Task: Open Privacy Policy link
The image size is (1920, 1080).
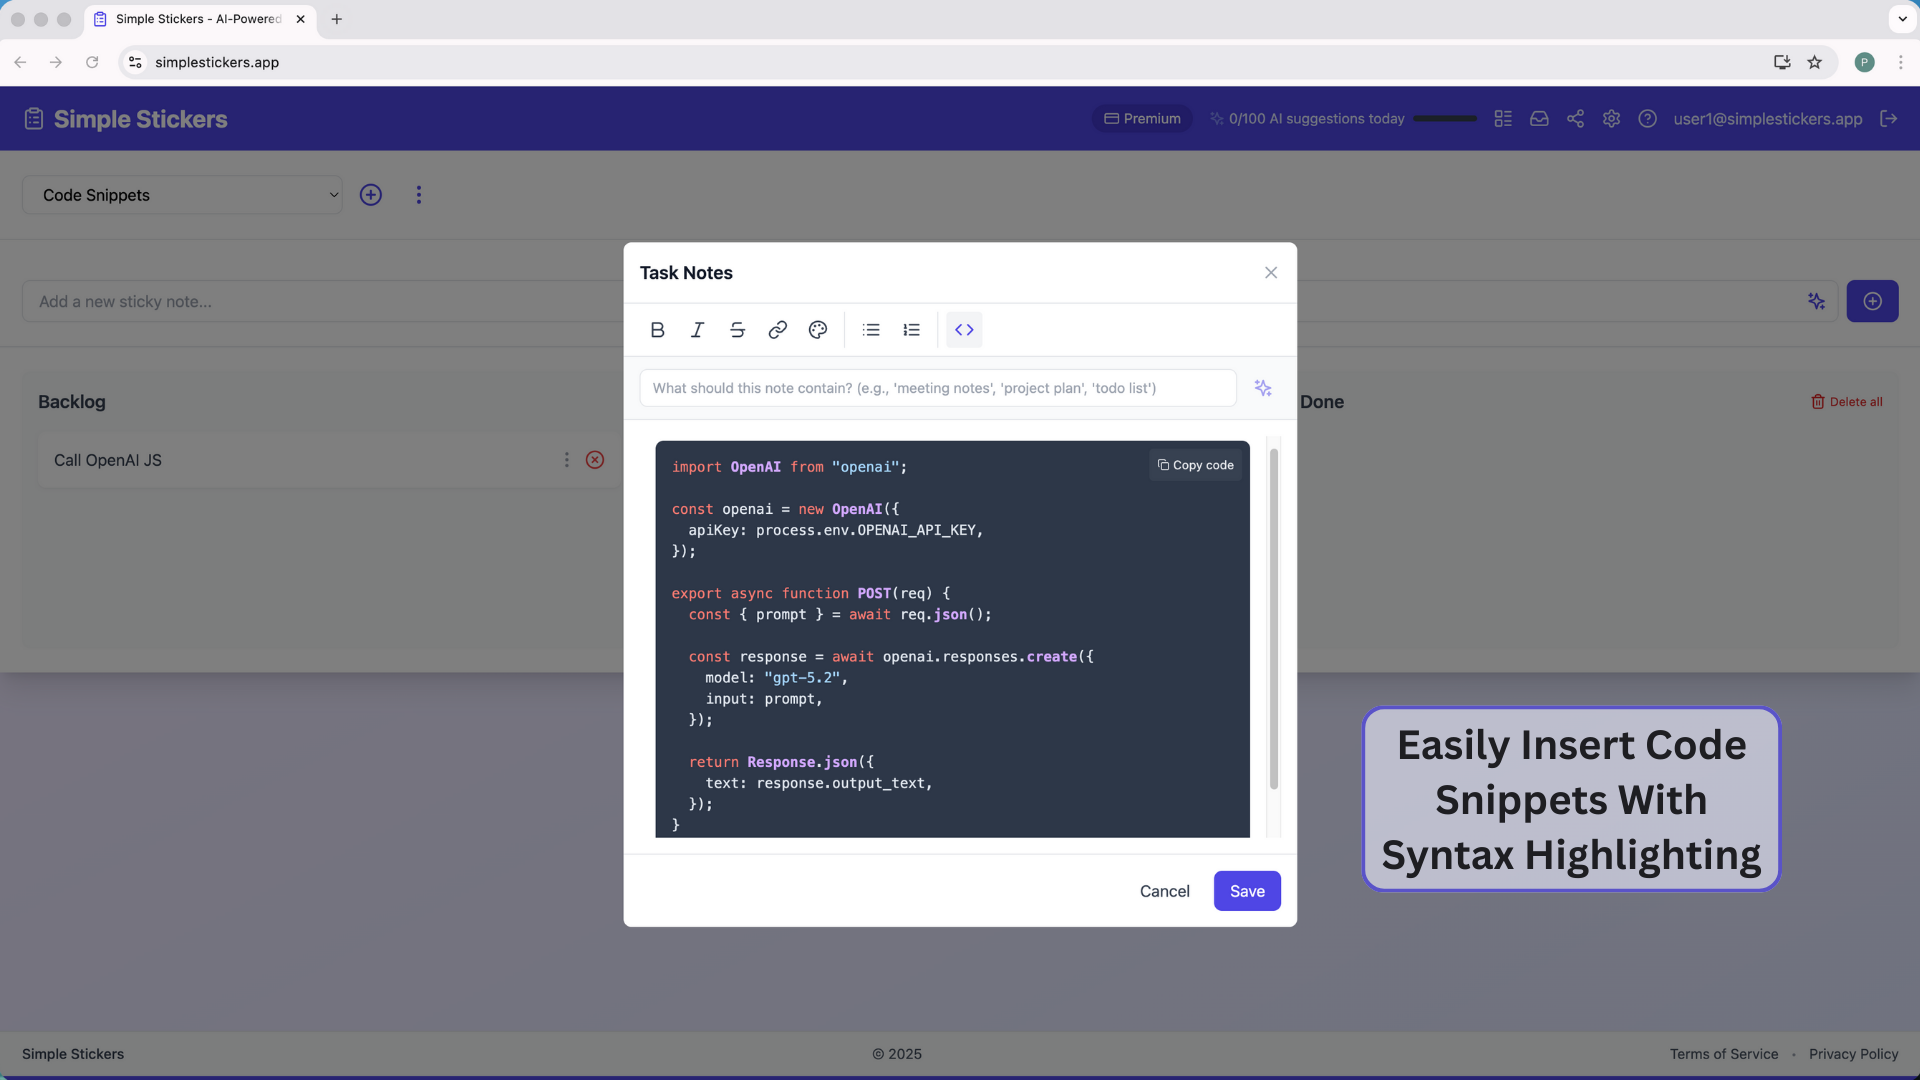Action: click(1853, 1054)
